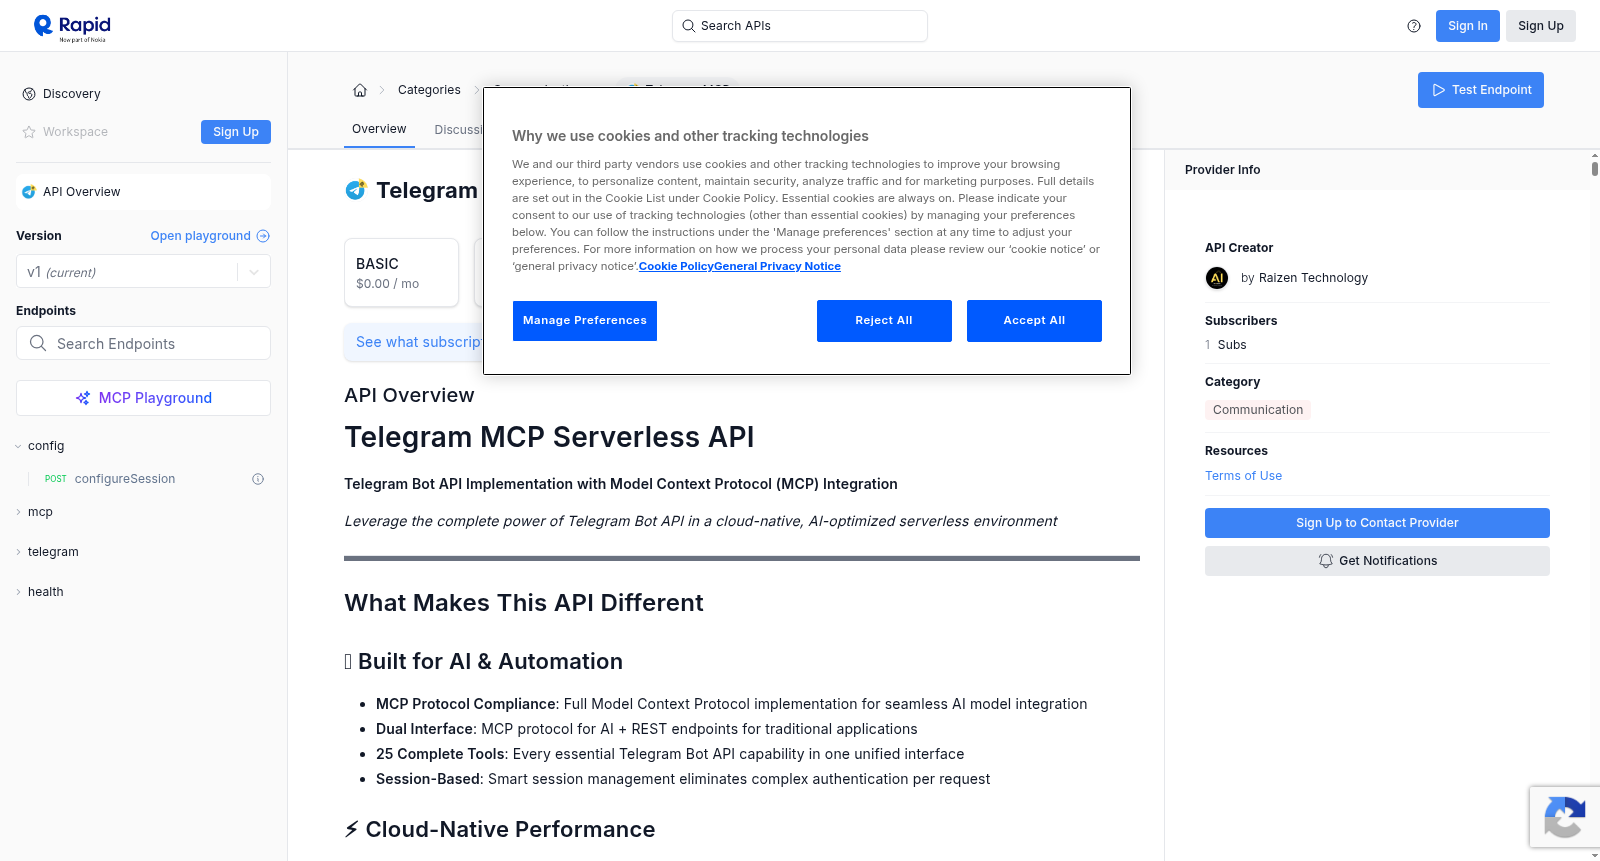Click the sidebar Workspace Sign Up button
This screenshot has height=861, width=1600.
(x=236, y=132)
